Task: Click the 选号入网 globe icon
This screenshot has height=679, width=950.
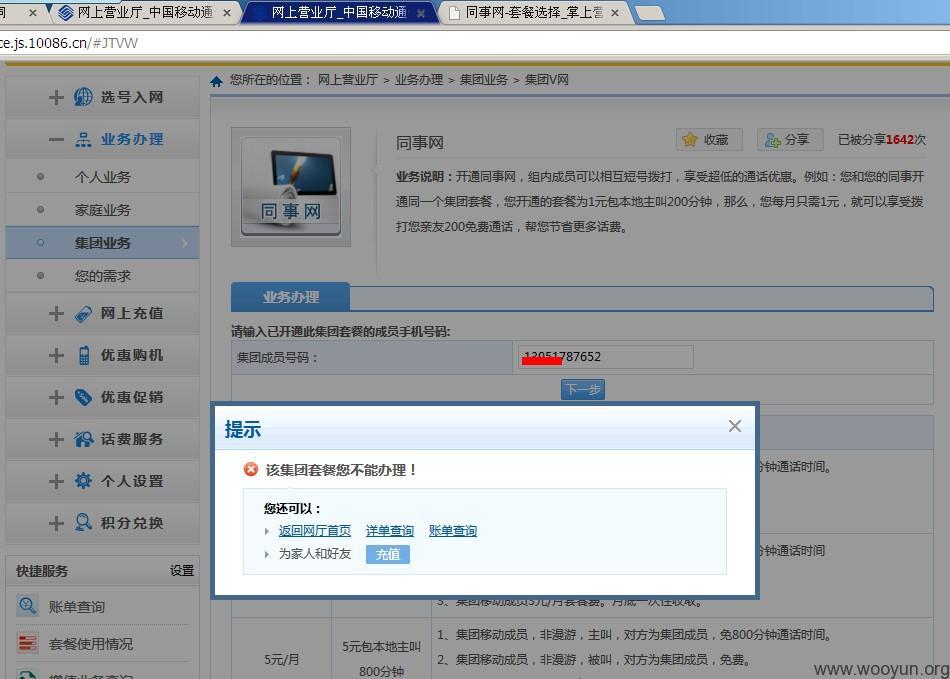Action: tap(83, 97)
